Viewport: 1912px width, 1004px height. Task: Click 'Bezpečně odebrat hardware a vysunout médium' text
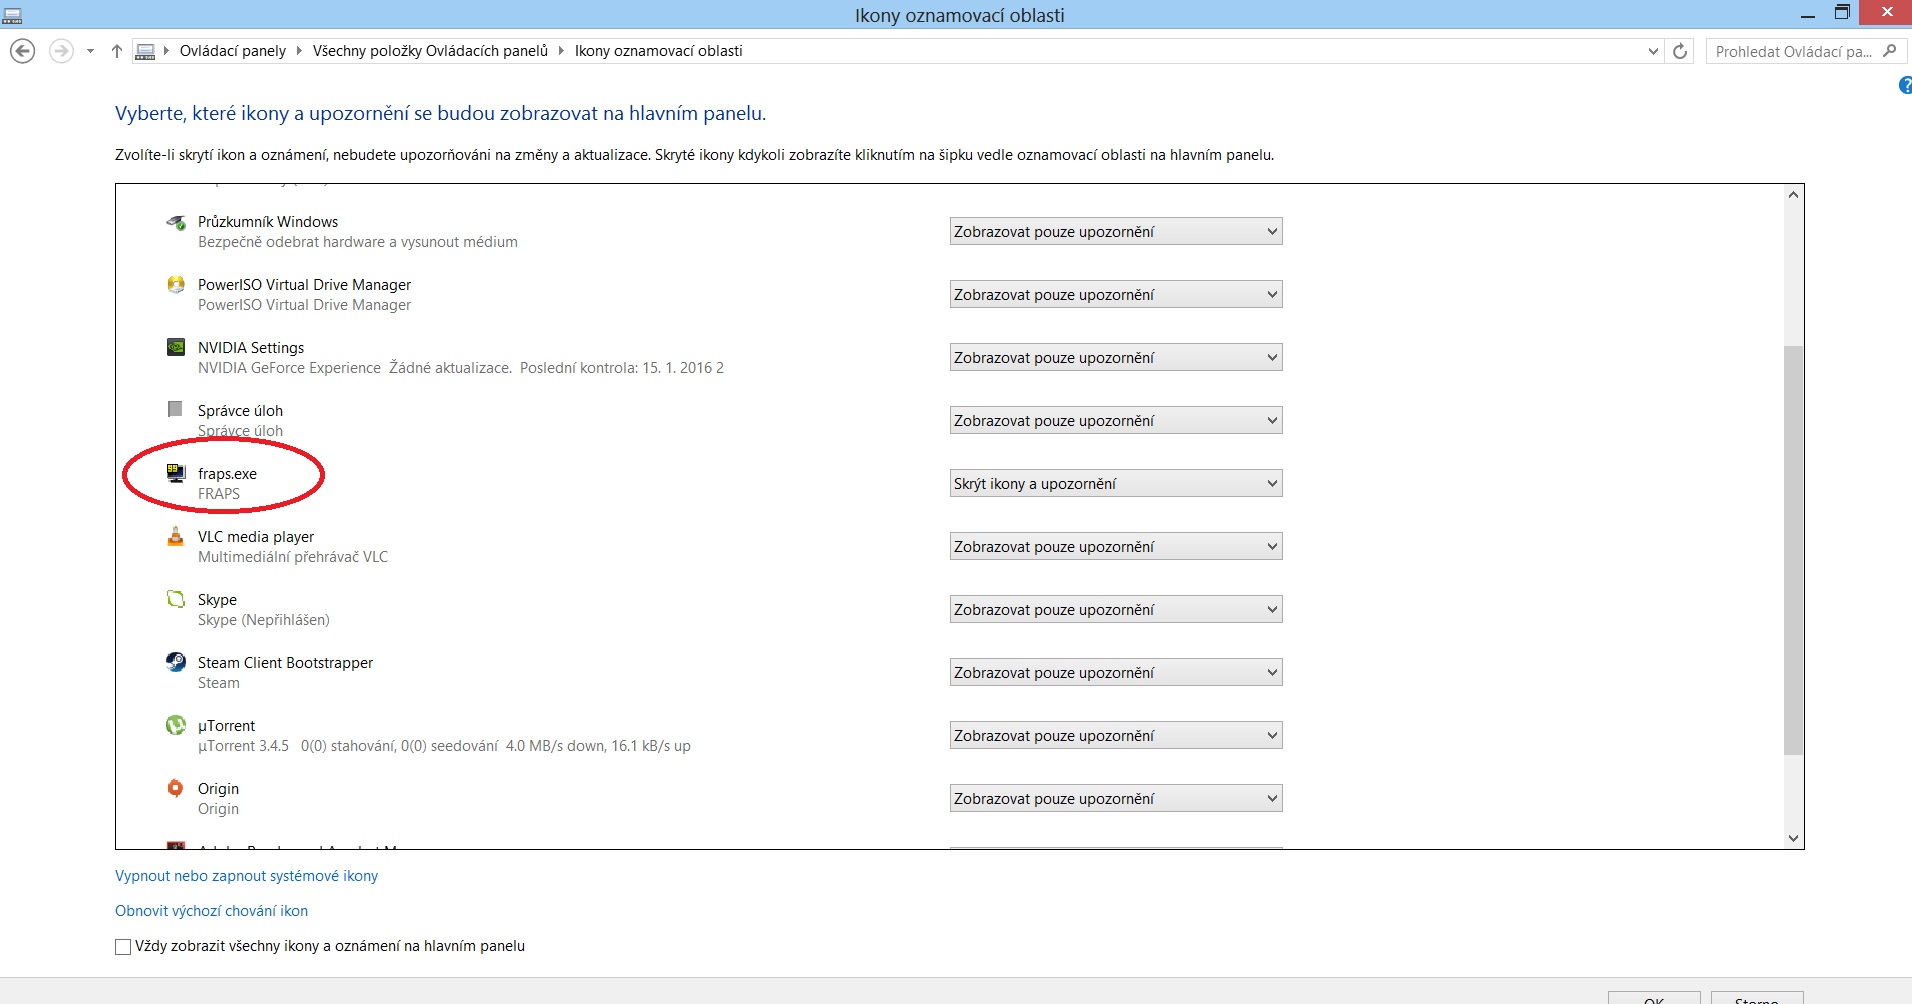point(358,242)
